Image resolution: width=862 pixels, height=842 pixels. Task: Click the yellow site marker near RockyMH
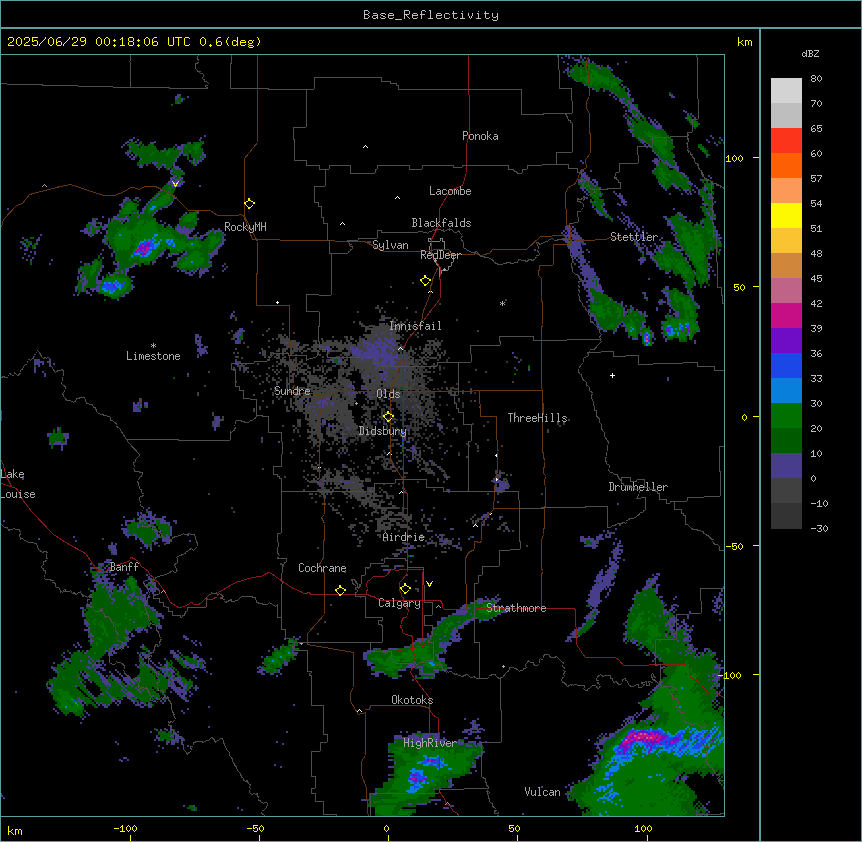tap(250, 204)
